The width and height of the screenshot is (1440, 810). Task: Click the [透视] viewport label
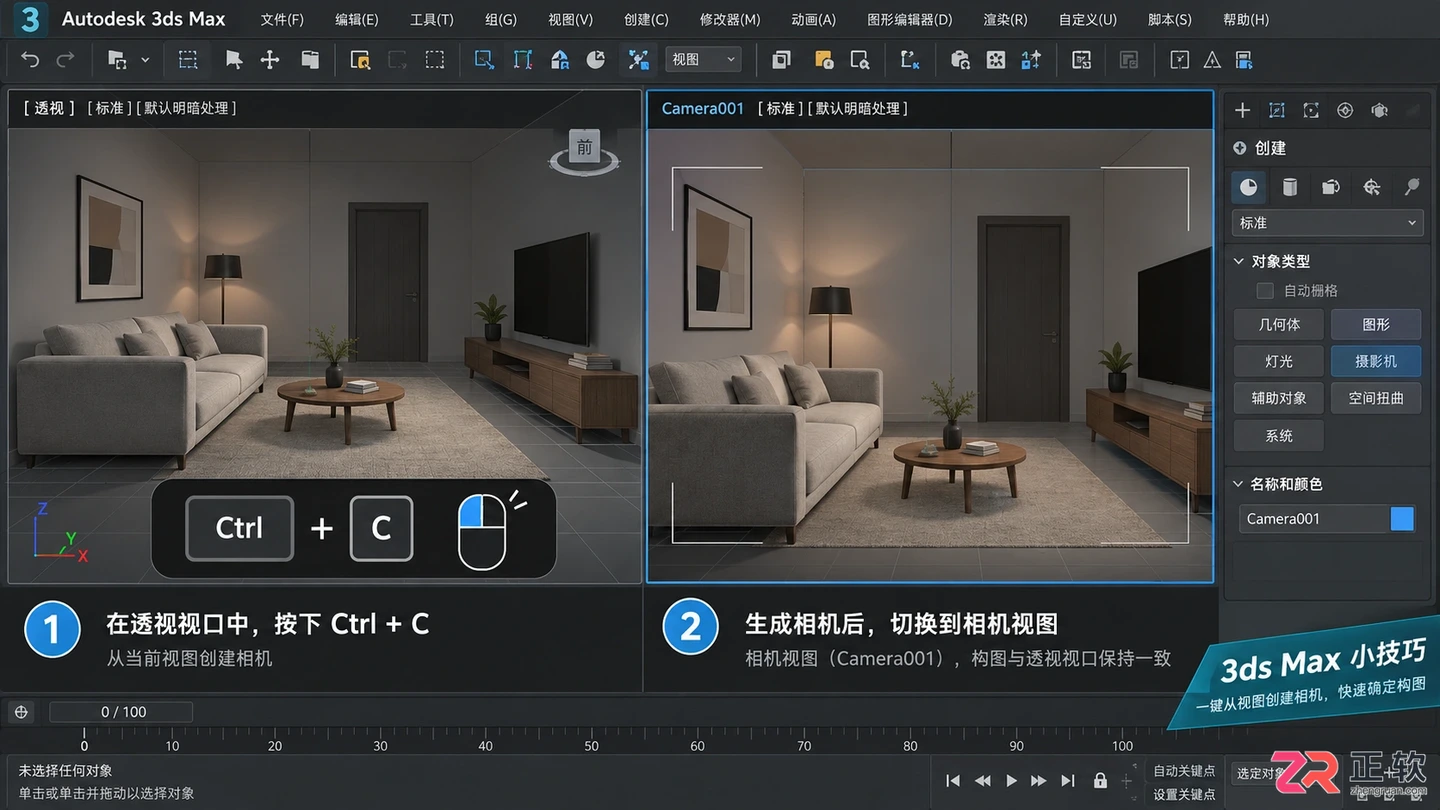[50, 108]
